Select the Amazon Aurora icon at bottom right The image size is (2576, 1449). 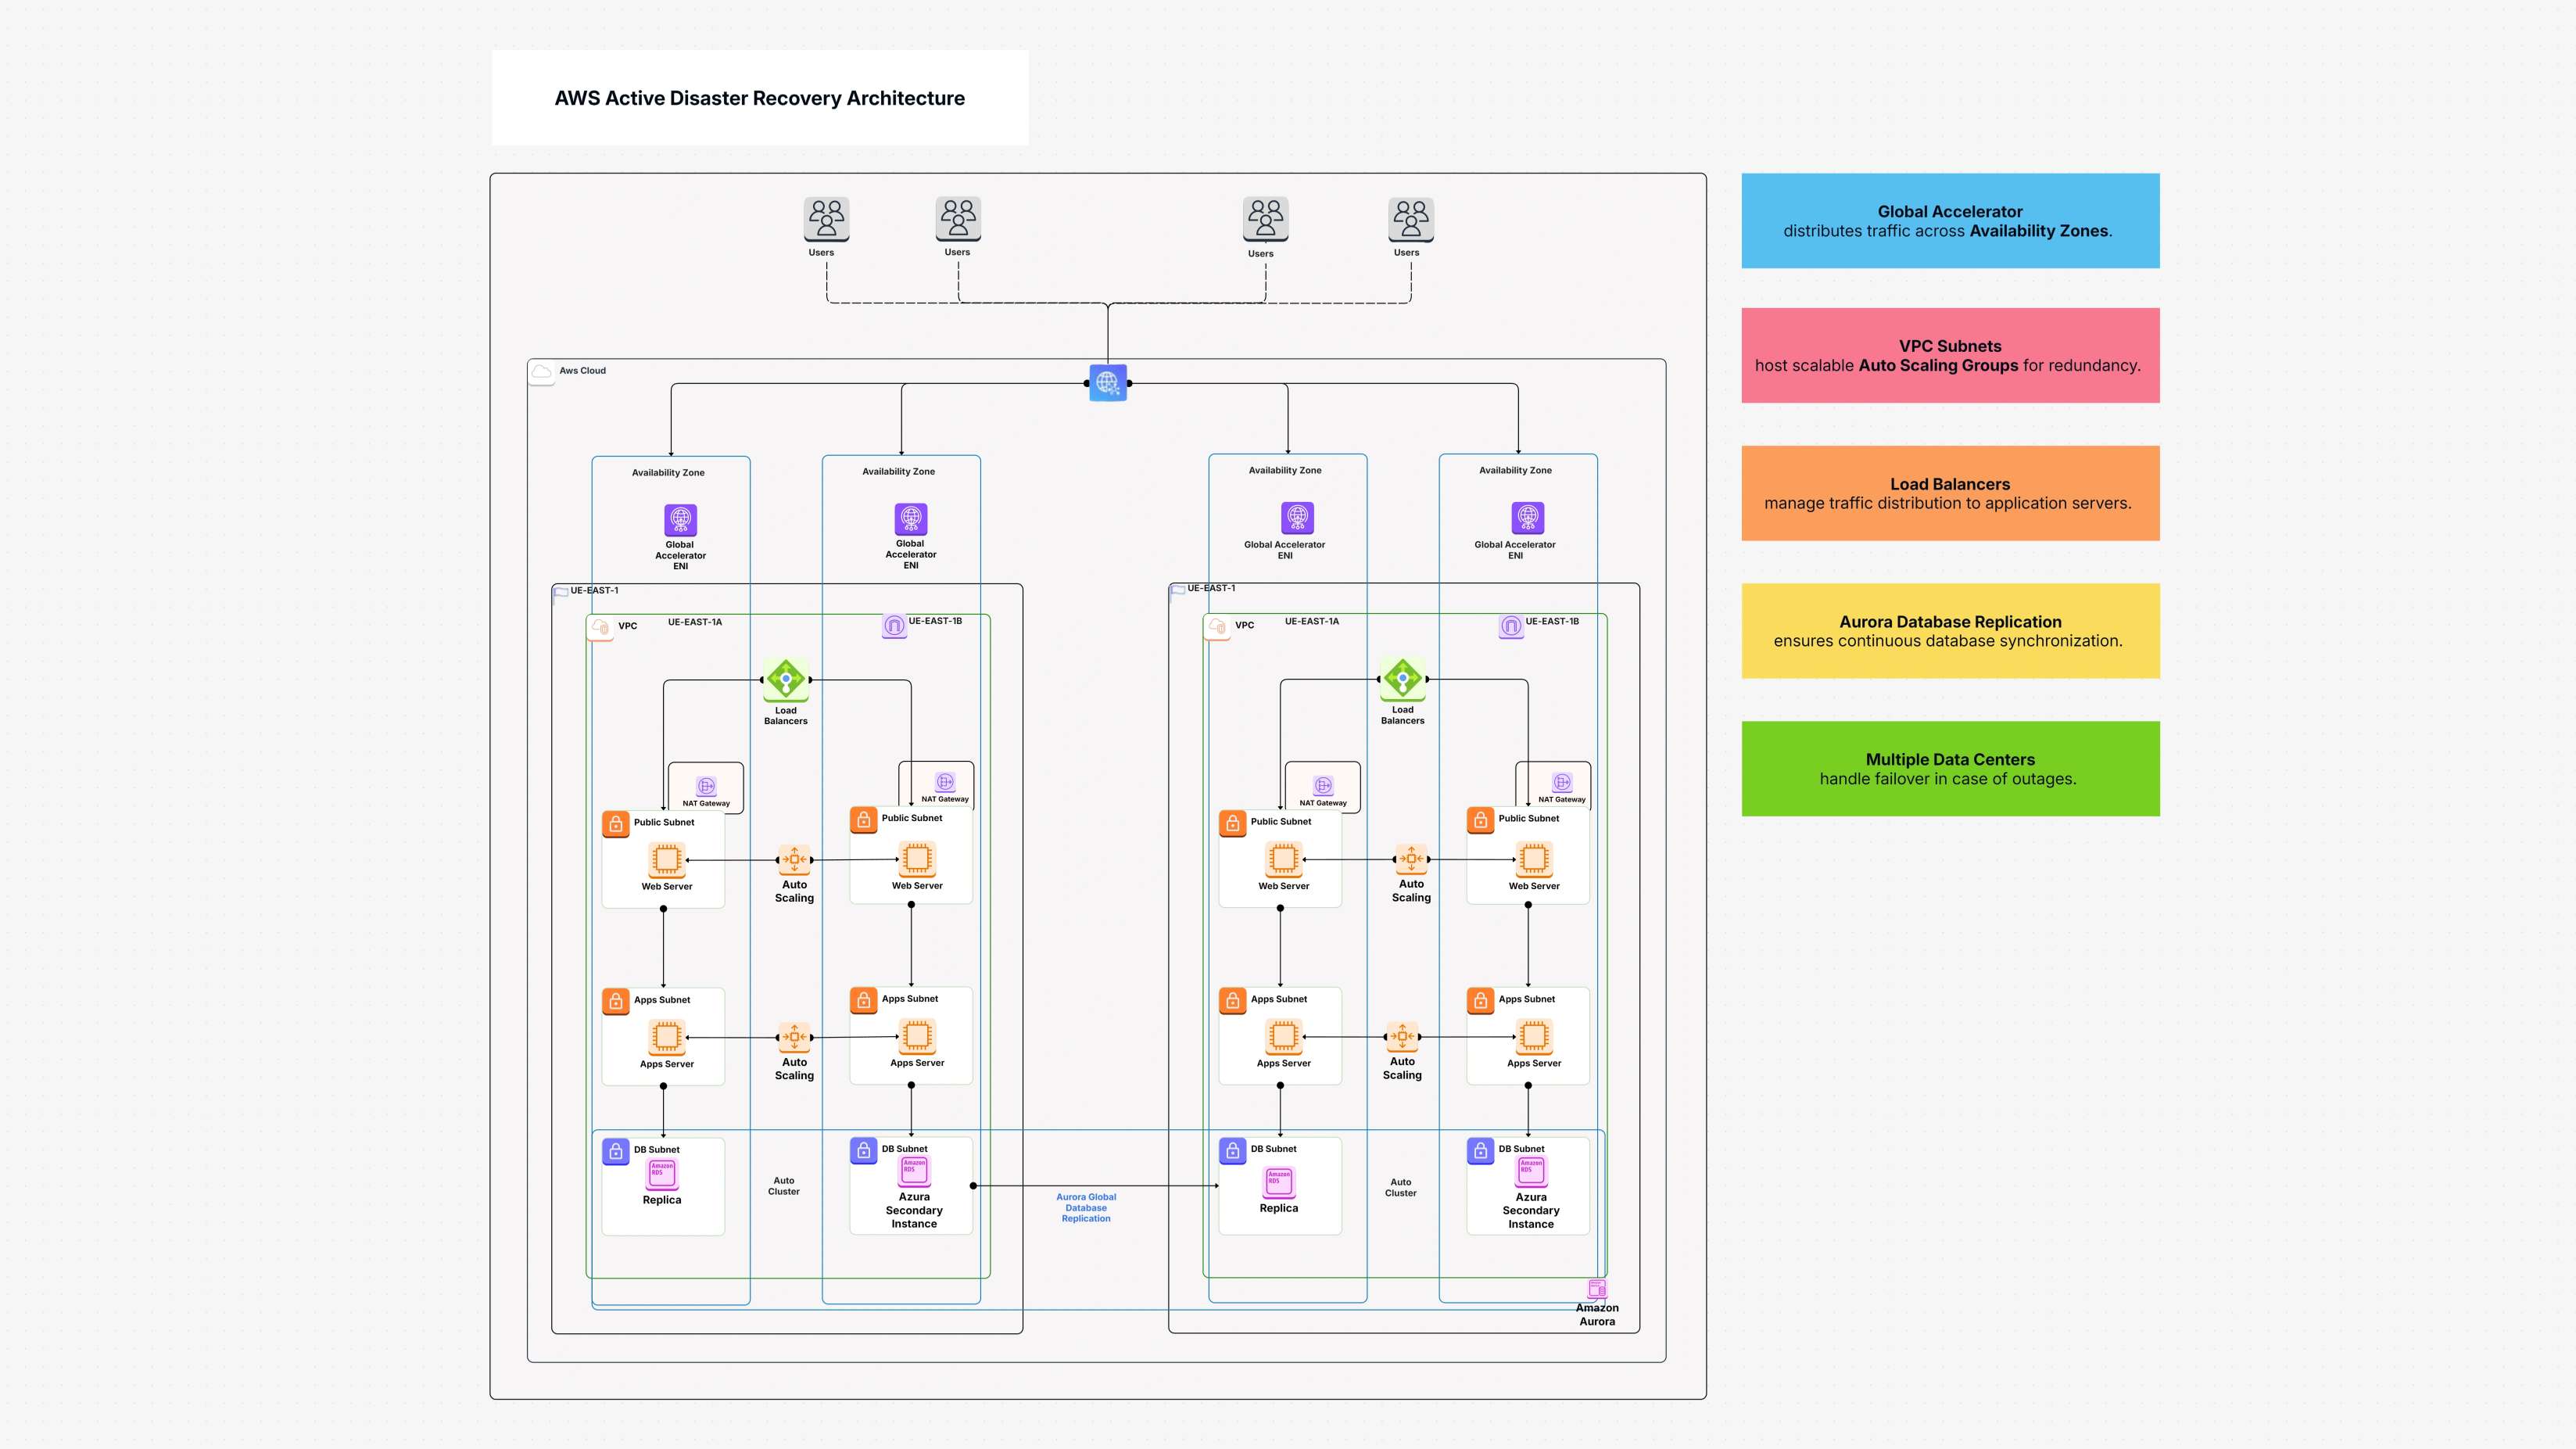(x=1597, y=1287)
